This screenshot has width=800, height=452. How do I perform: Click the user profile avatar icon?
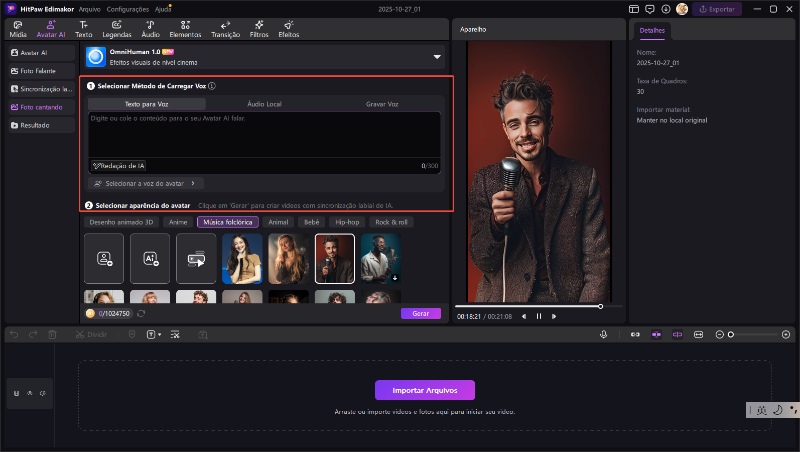(x=682, y=9)
